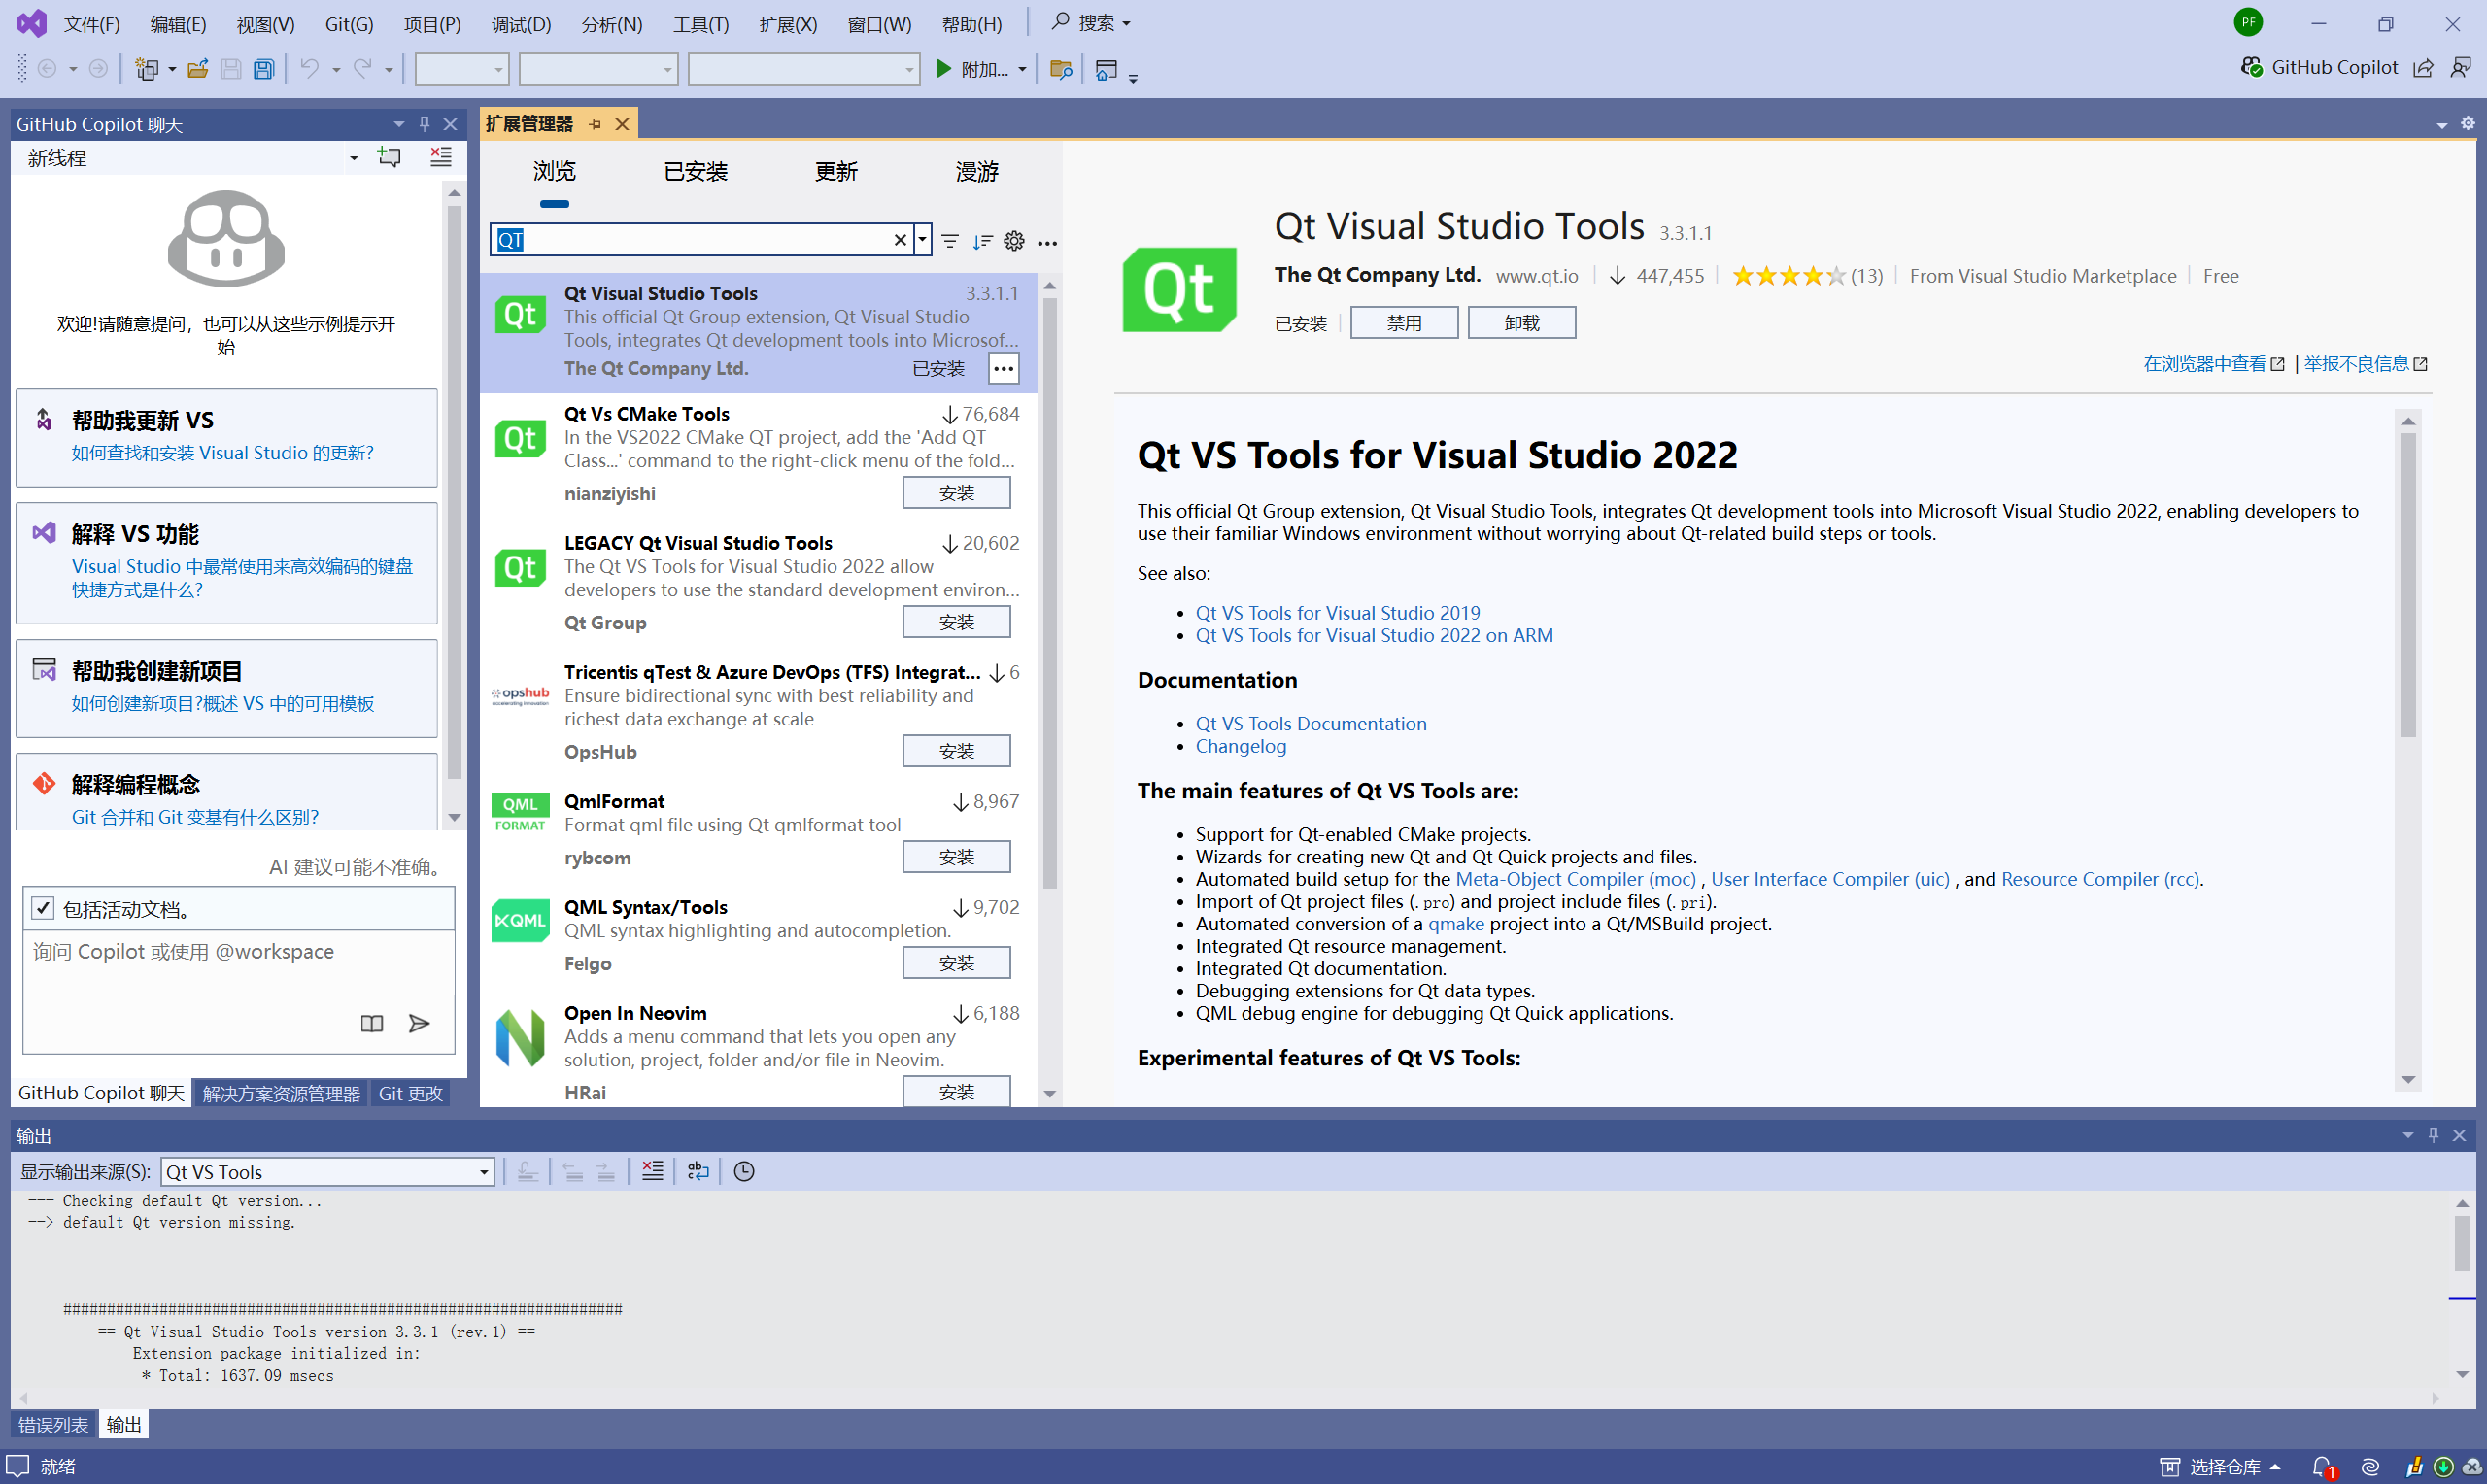Open the Changelog link
This screenshot has width=2487, height=1484.
click(x=1240, y=746)
